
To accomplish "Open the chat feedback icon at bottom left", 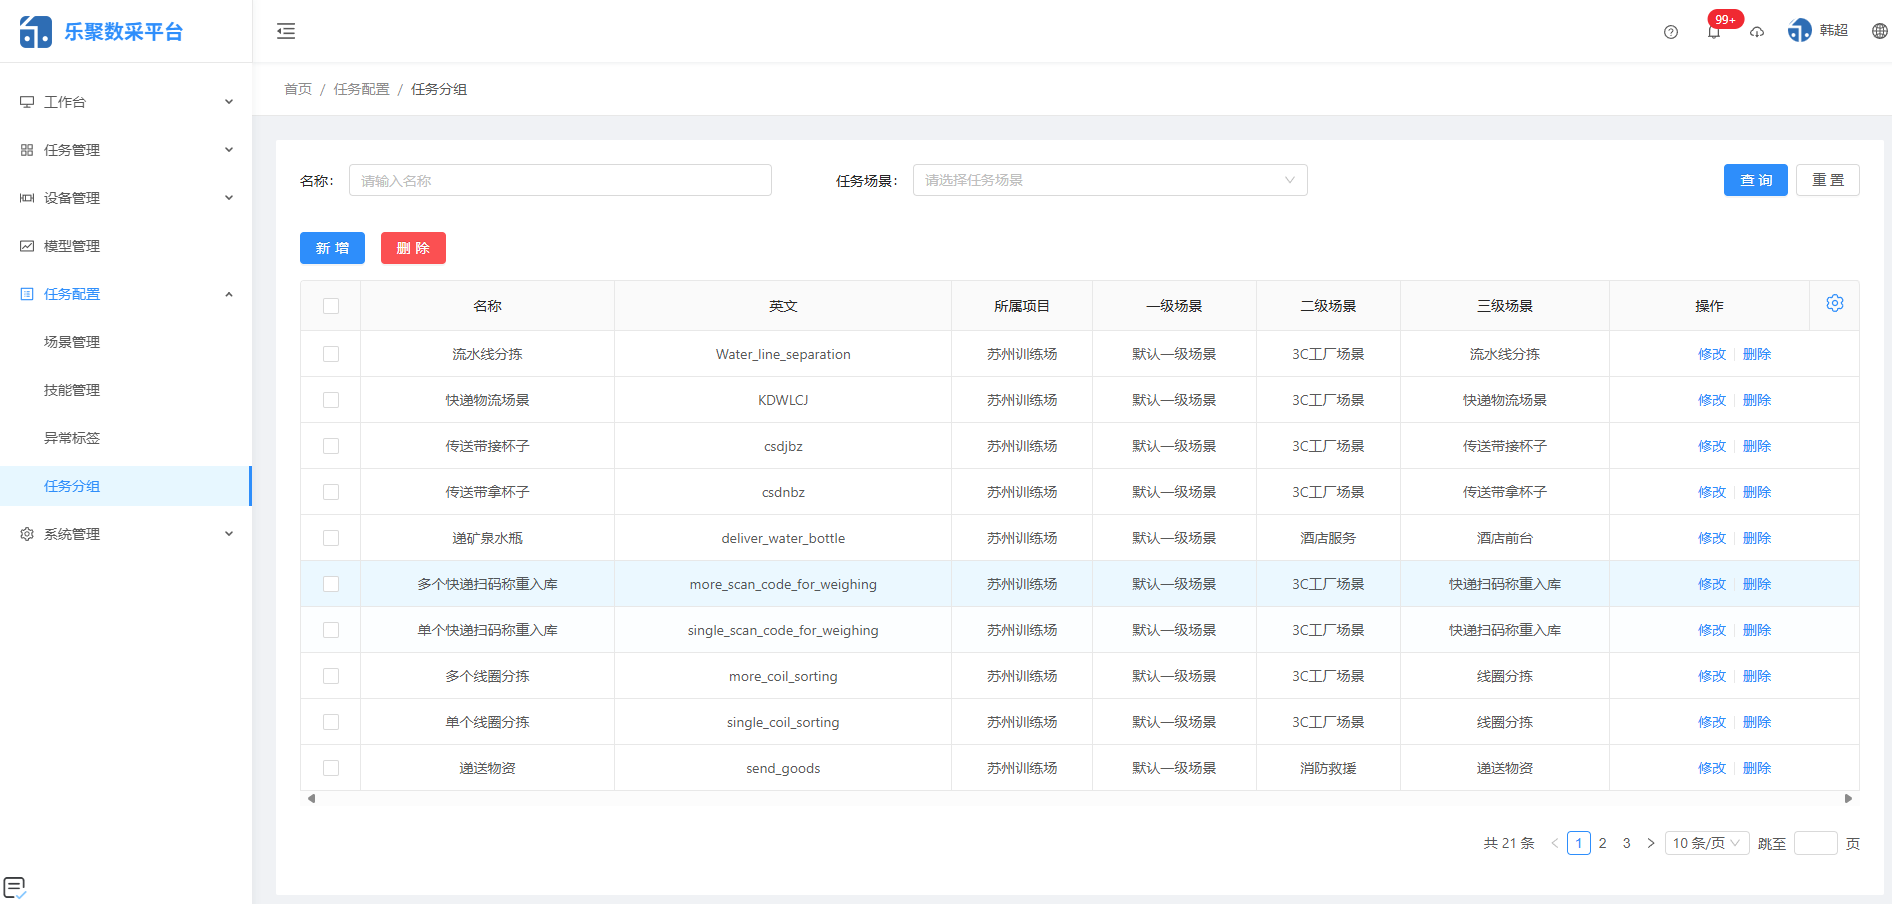I will [x=16, y=886].
